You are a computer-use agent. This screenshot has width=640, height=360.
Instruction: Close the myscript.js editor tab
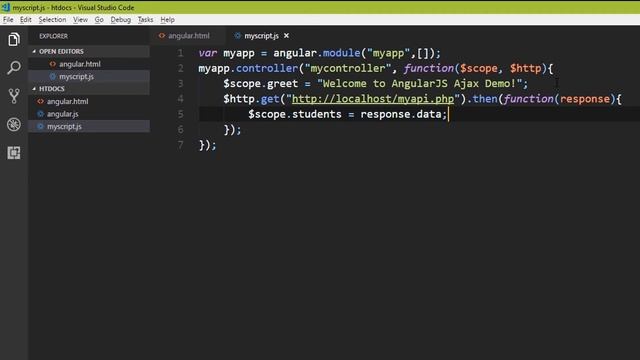coord(287,36)
